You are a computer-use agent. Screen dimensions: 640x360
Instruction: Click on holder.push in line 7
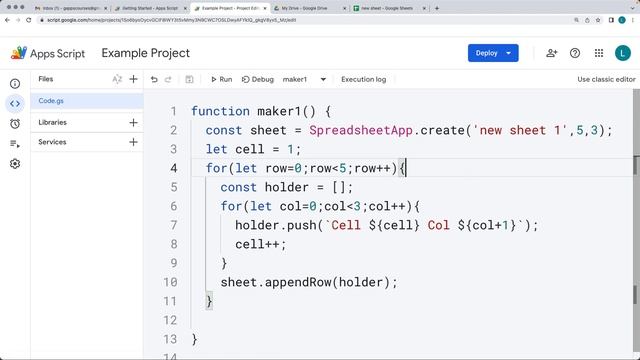click(x=276, y=225)
